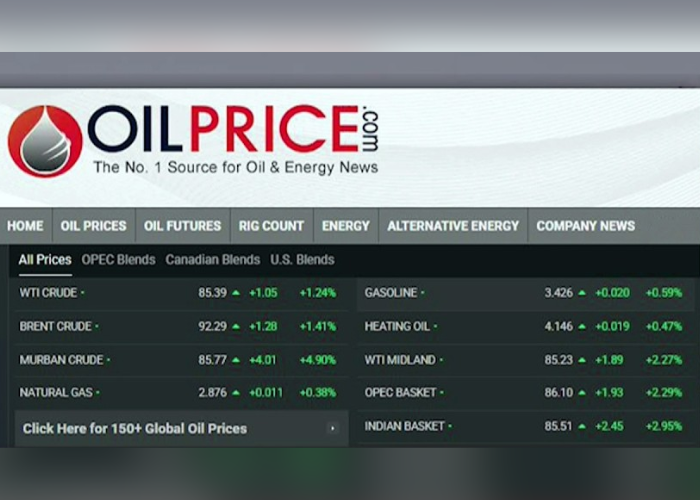Image resolution: width=700 pixels, height=500 pixels.
Task: Click the WTI CRUDE label
Action: pyautogui.click(x=48, y=293)
